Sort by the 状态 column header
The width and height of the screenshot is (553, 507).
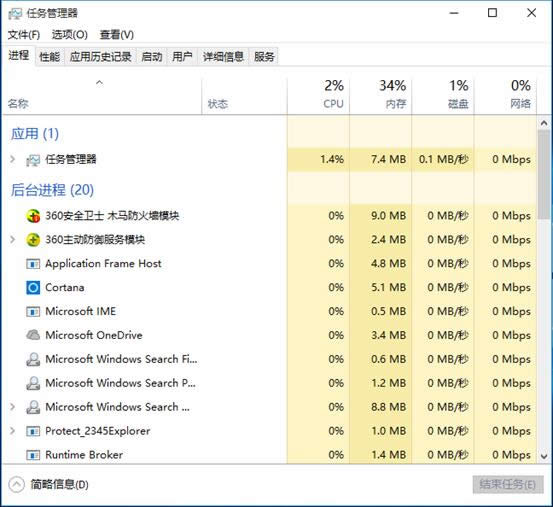244,97
